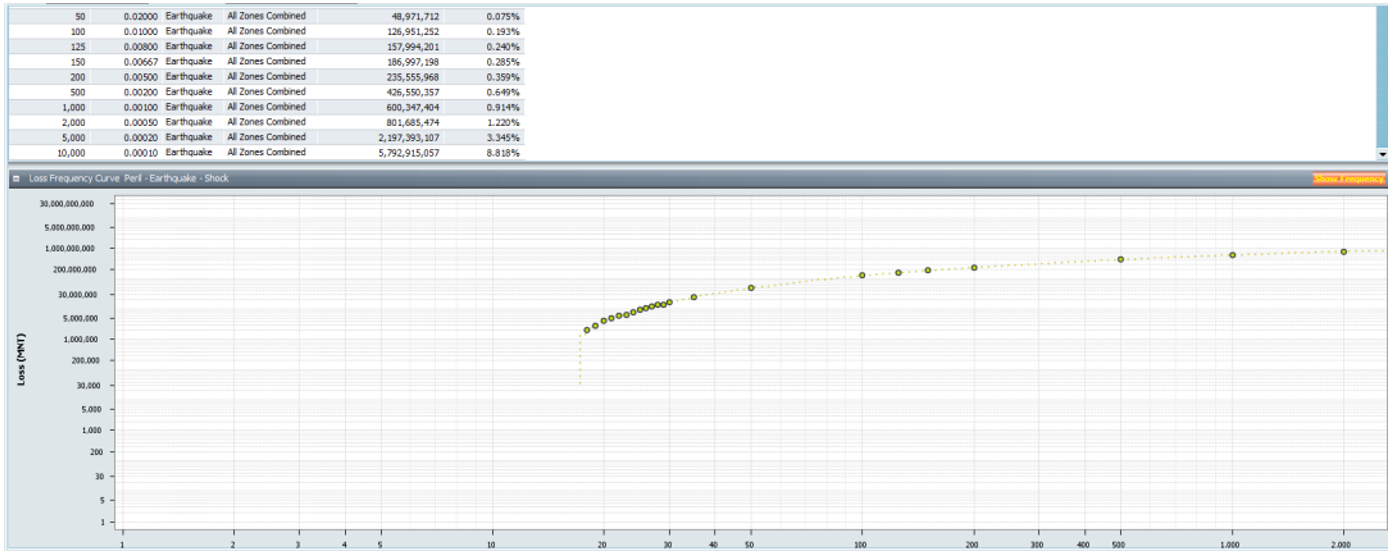Screen dimensions: 1392x557
Task: Click the leftmost data point on curve
Action: 587,330
